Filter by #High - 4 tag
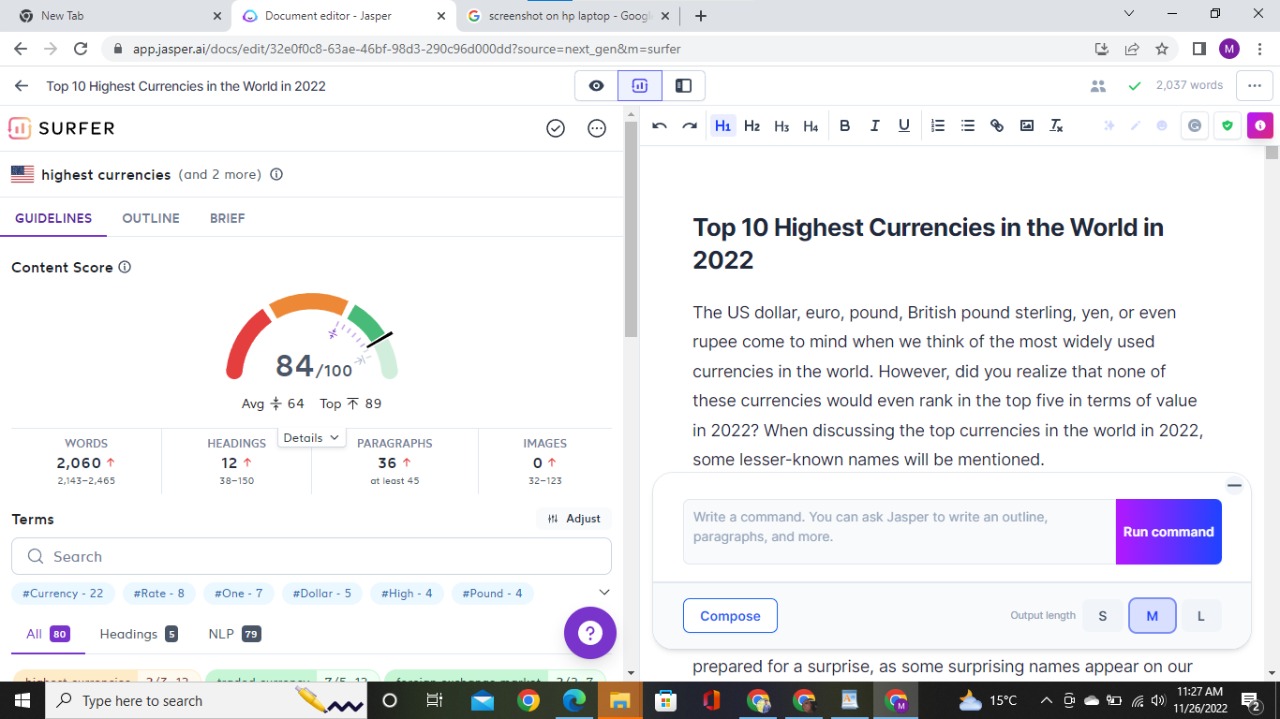 [407, 593]
